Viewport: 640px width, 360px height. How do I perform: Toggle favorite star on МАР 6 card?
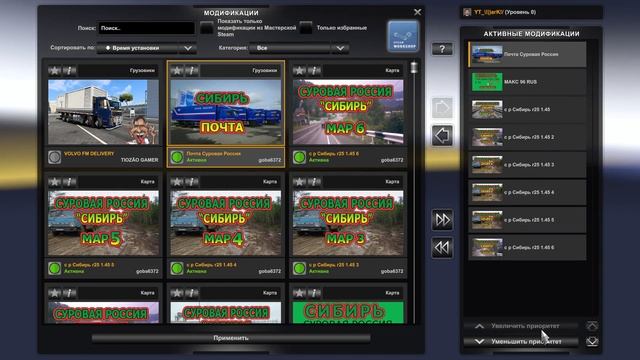tap(299, 71)
